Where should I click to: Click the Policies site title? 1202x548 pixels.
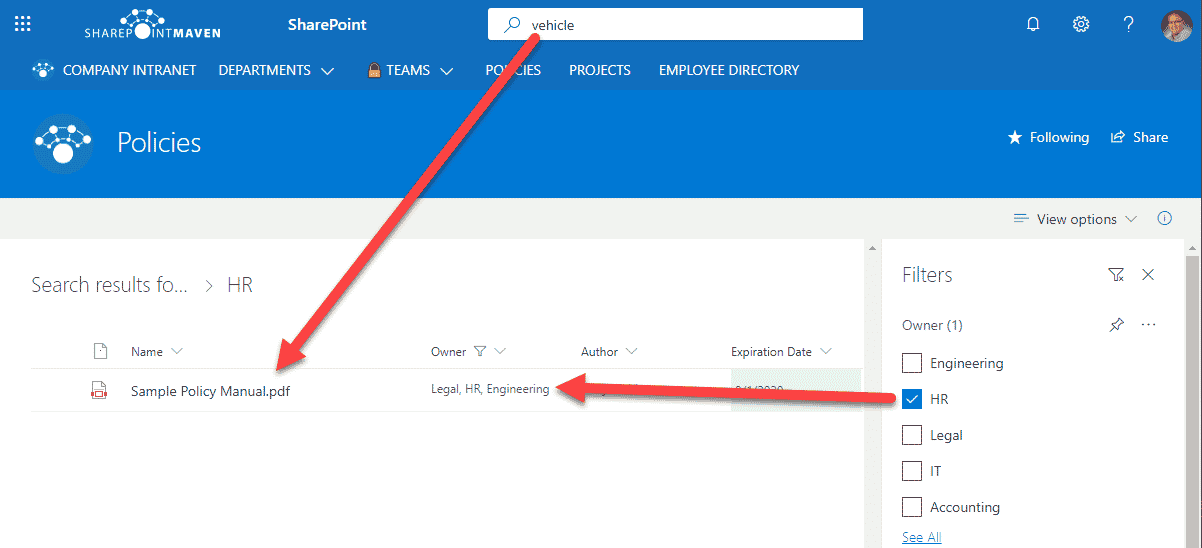159,142
